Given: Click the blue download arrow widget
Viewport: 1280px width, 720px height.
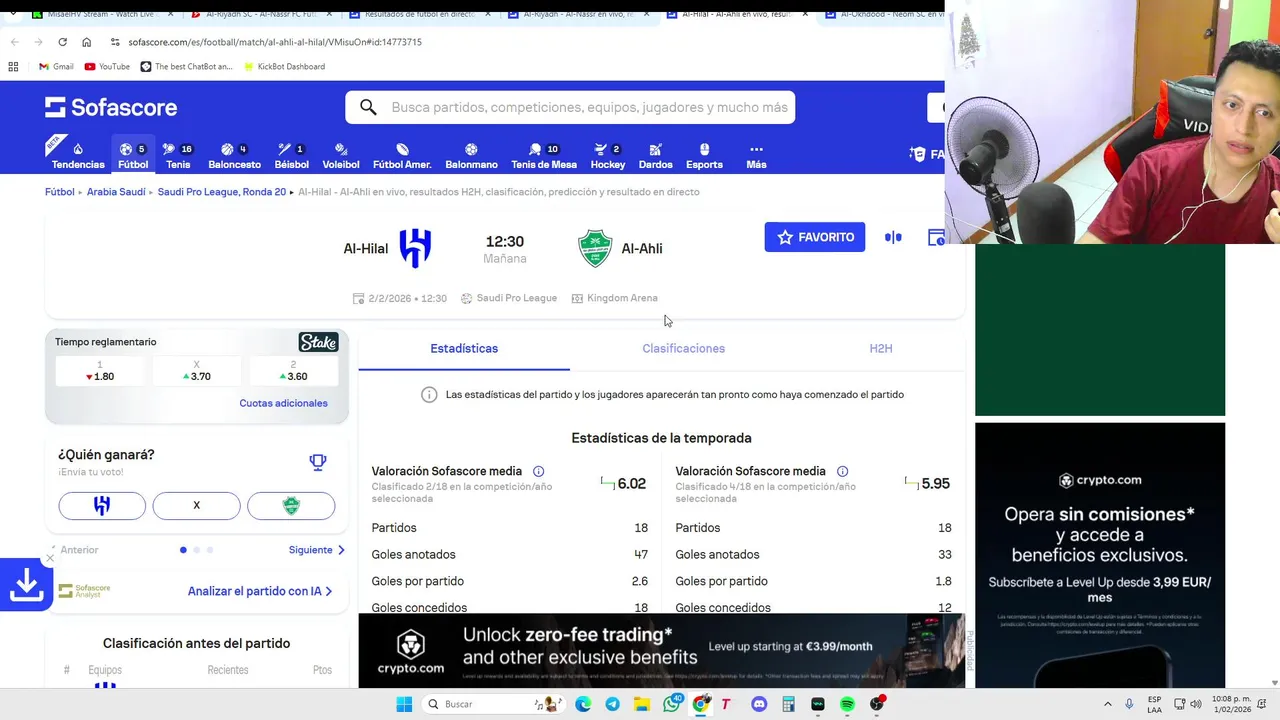Looking at the screenshot, I should point(26,585).
